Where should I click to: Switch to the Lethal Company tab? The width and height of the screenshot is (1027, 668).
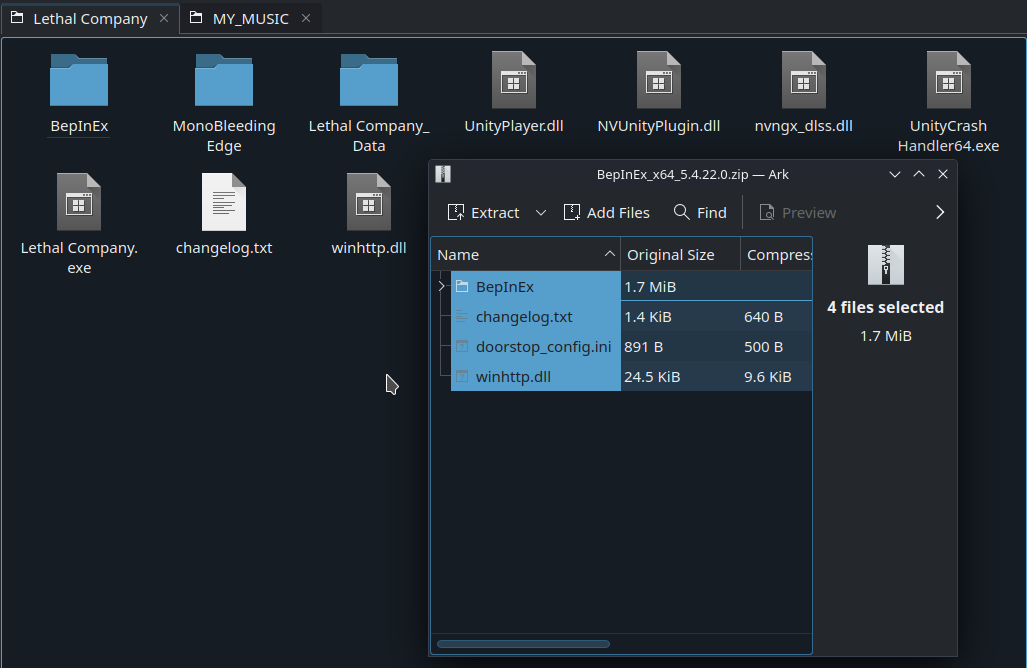click(x=90, y=18)
